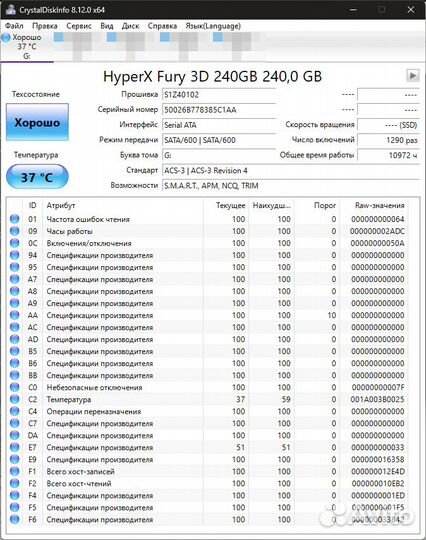Click the Скорость вращения value (SSD)
This screenshot has width=426, height=540.
(x=388, y=125)
